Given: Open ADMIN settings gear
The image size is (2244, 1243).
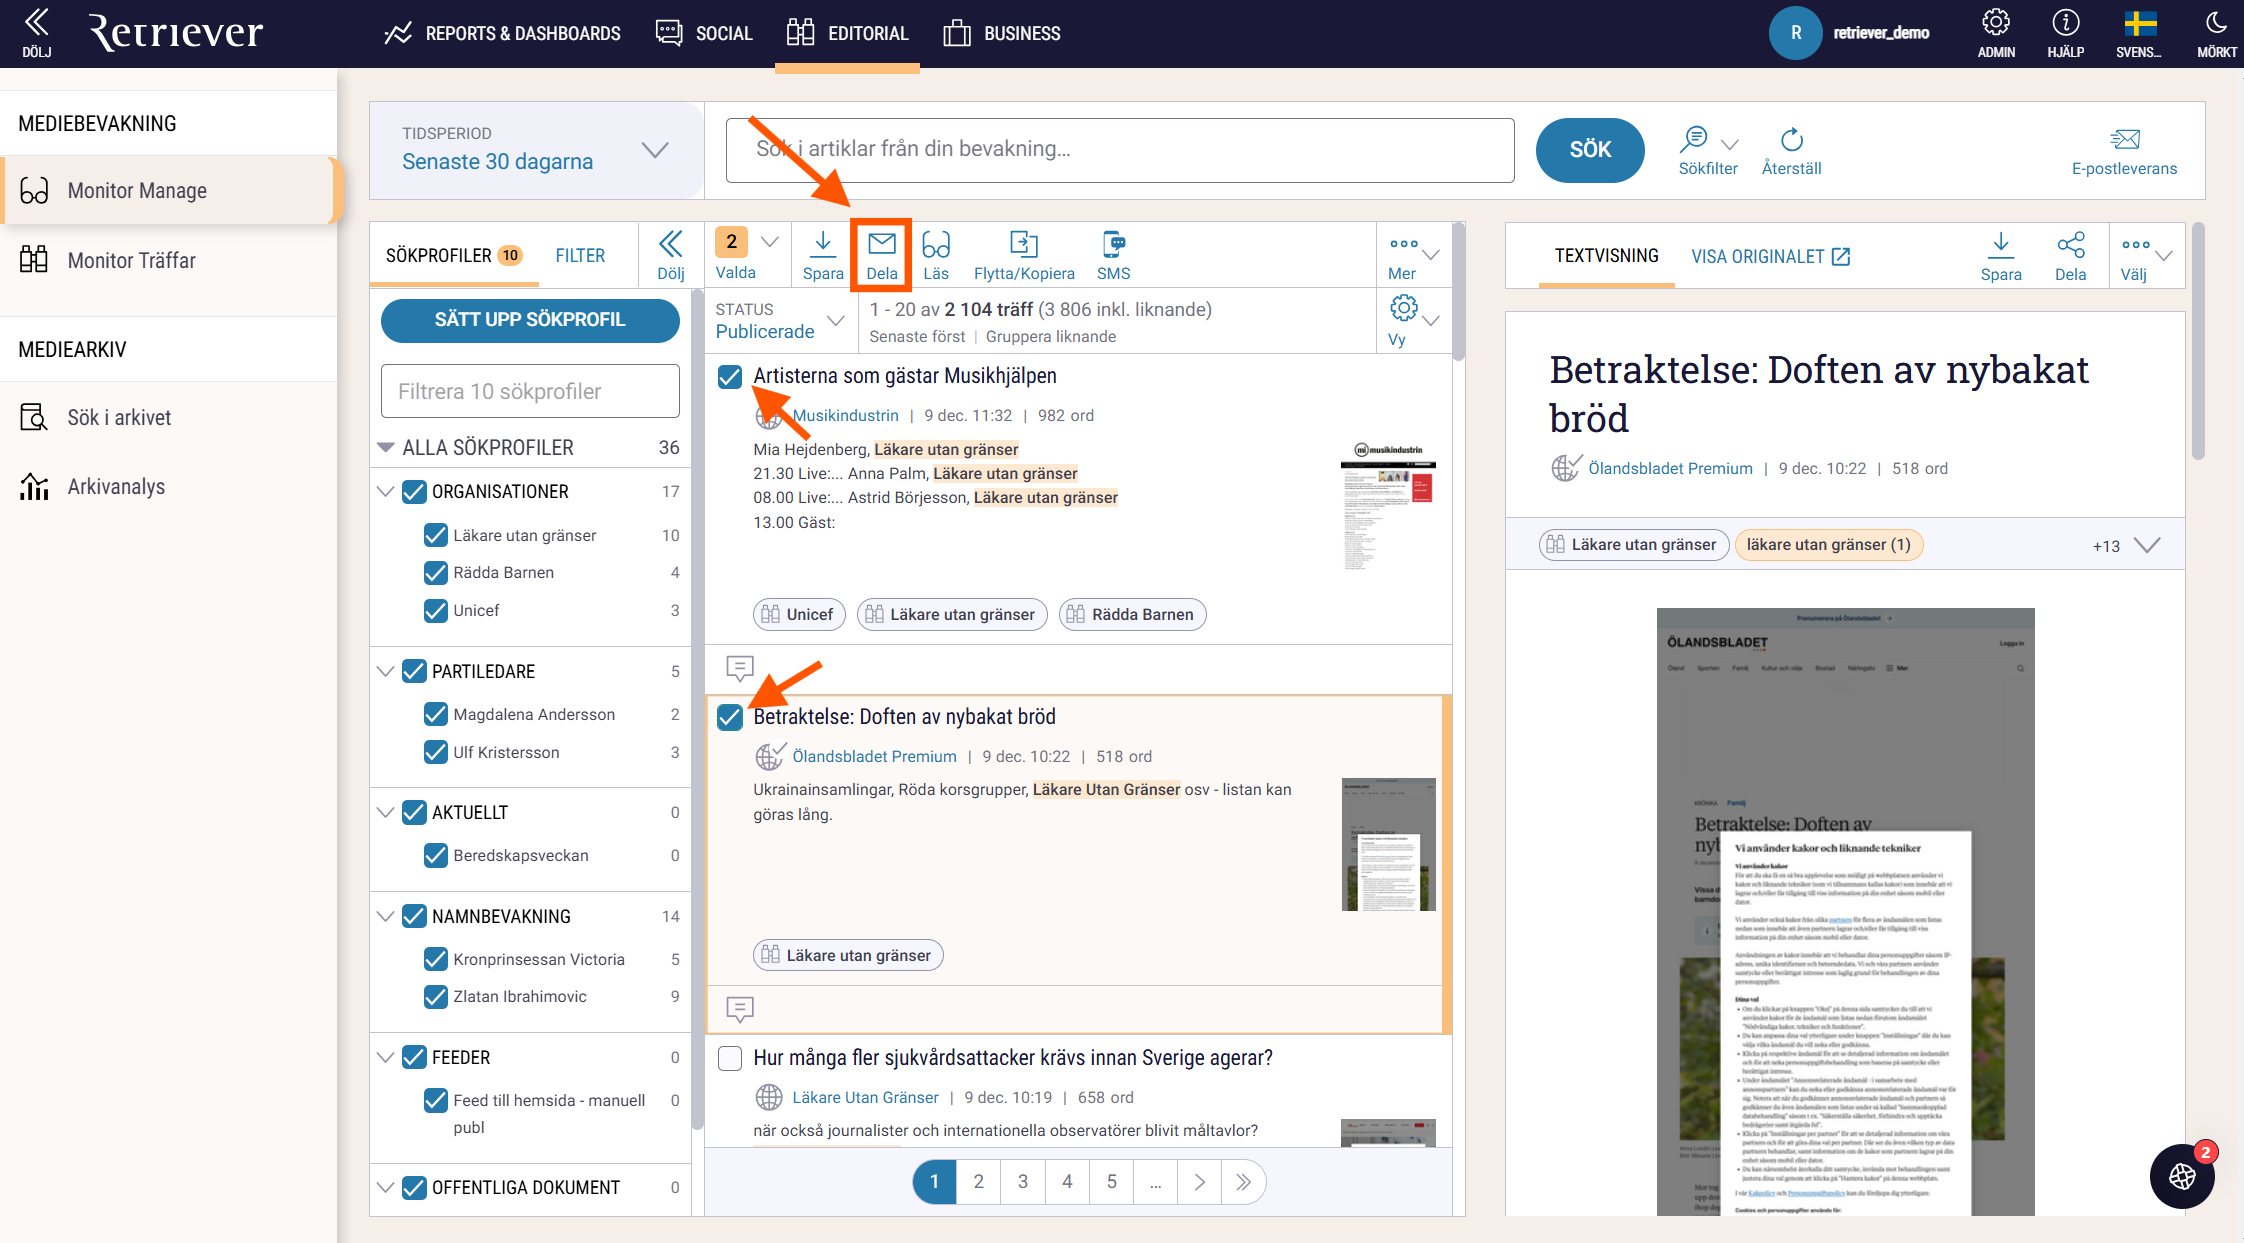Looking at the screenshot, I should coord(1995,33).
